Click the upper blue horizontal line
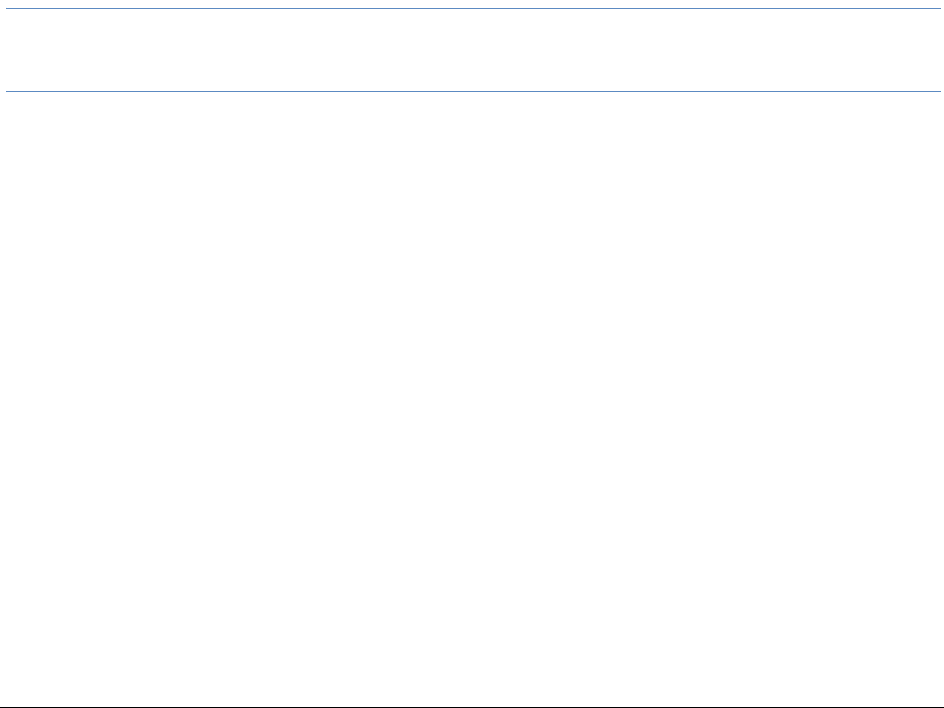944x708 pixels. pyautogui.click(x=472, y=10)
